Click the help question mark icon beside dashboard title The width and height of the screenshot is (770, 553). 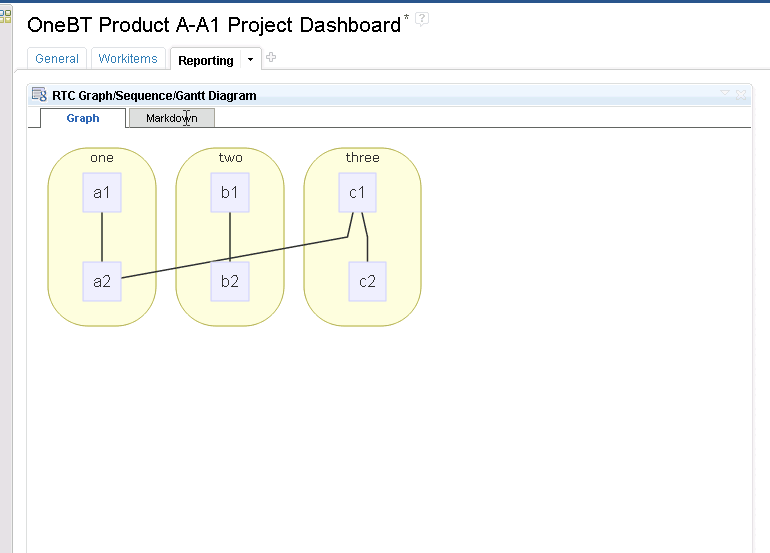[422, 19]
